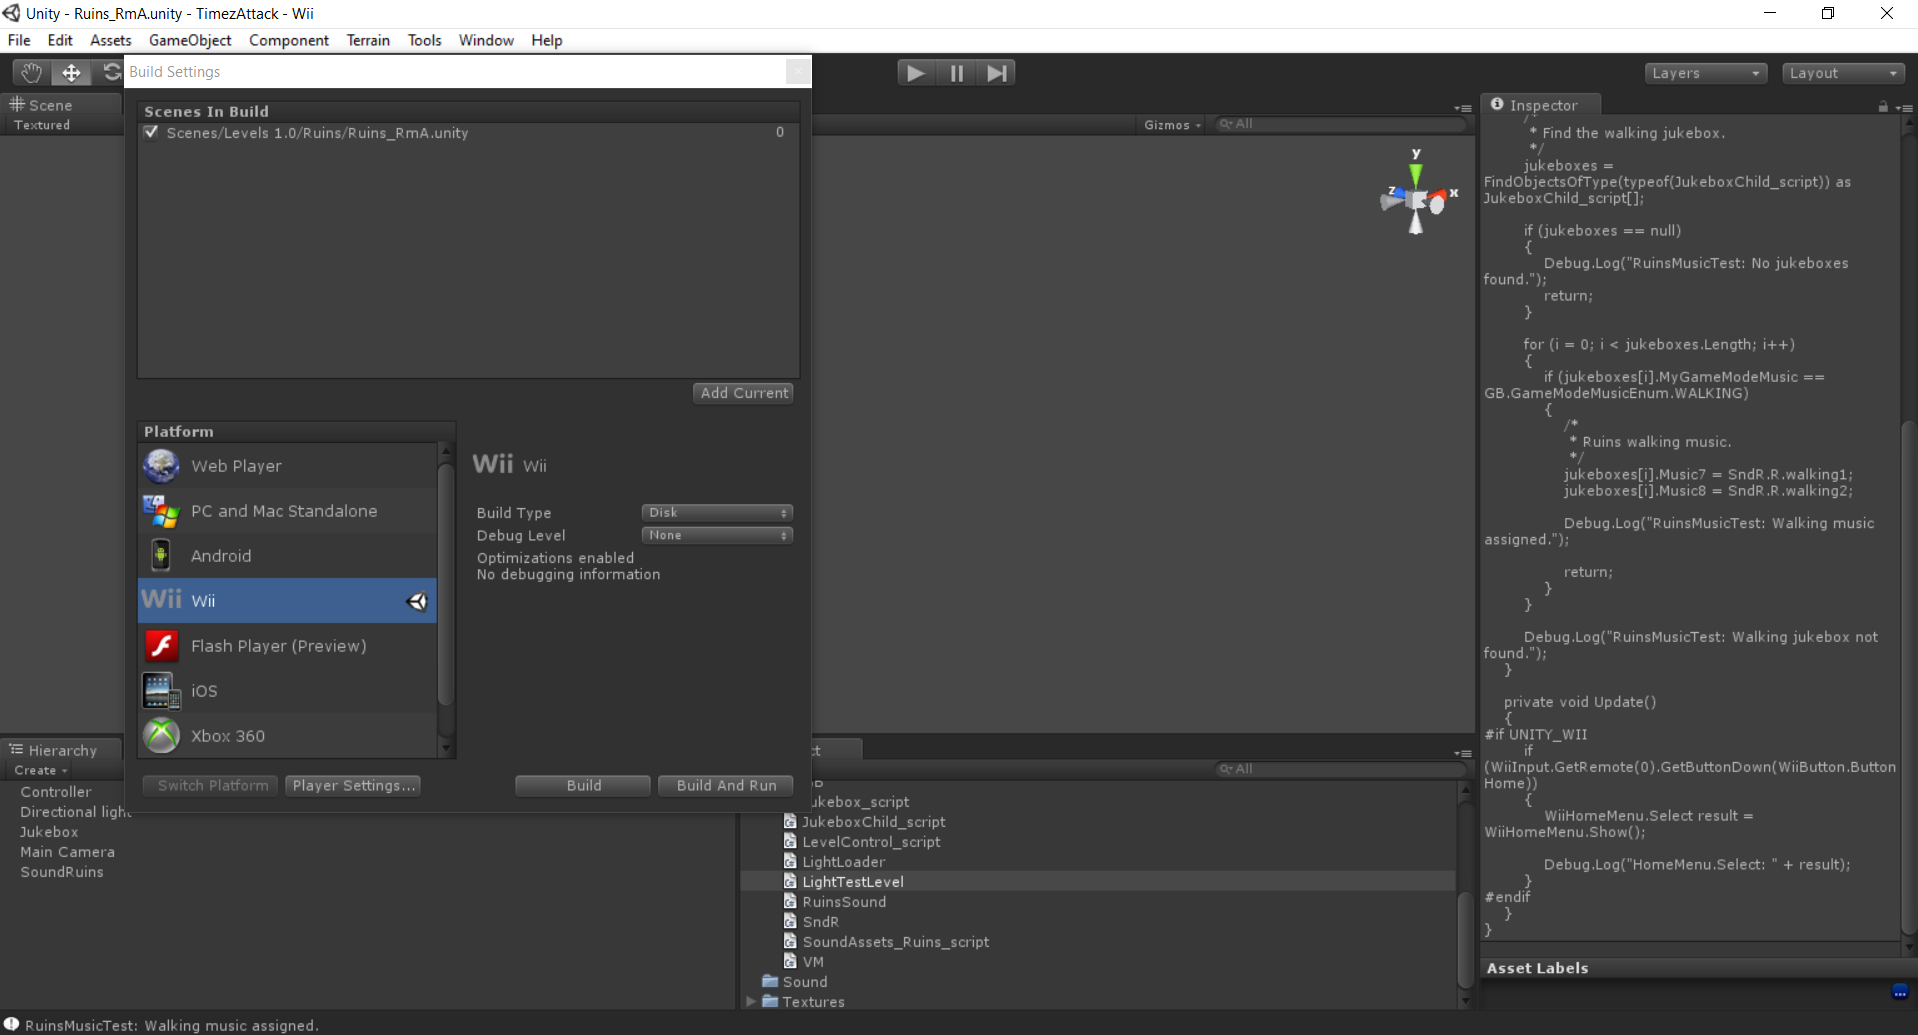Expand the Textures folder arrow

751,1001
